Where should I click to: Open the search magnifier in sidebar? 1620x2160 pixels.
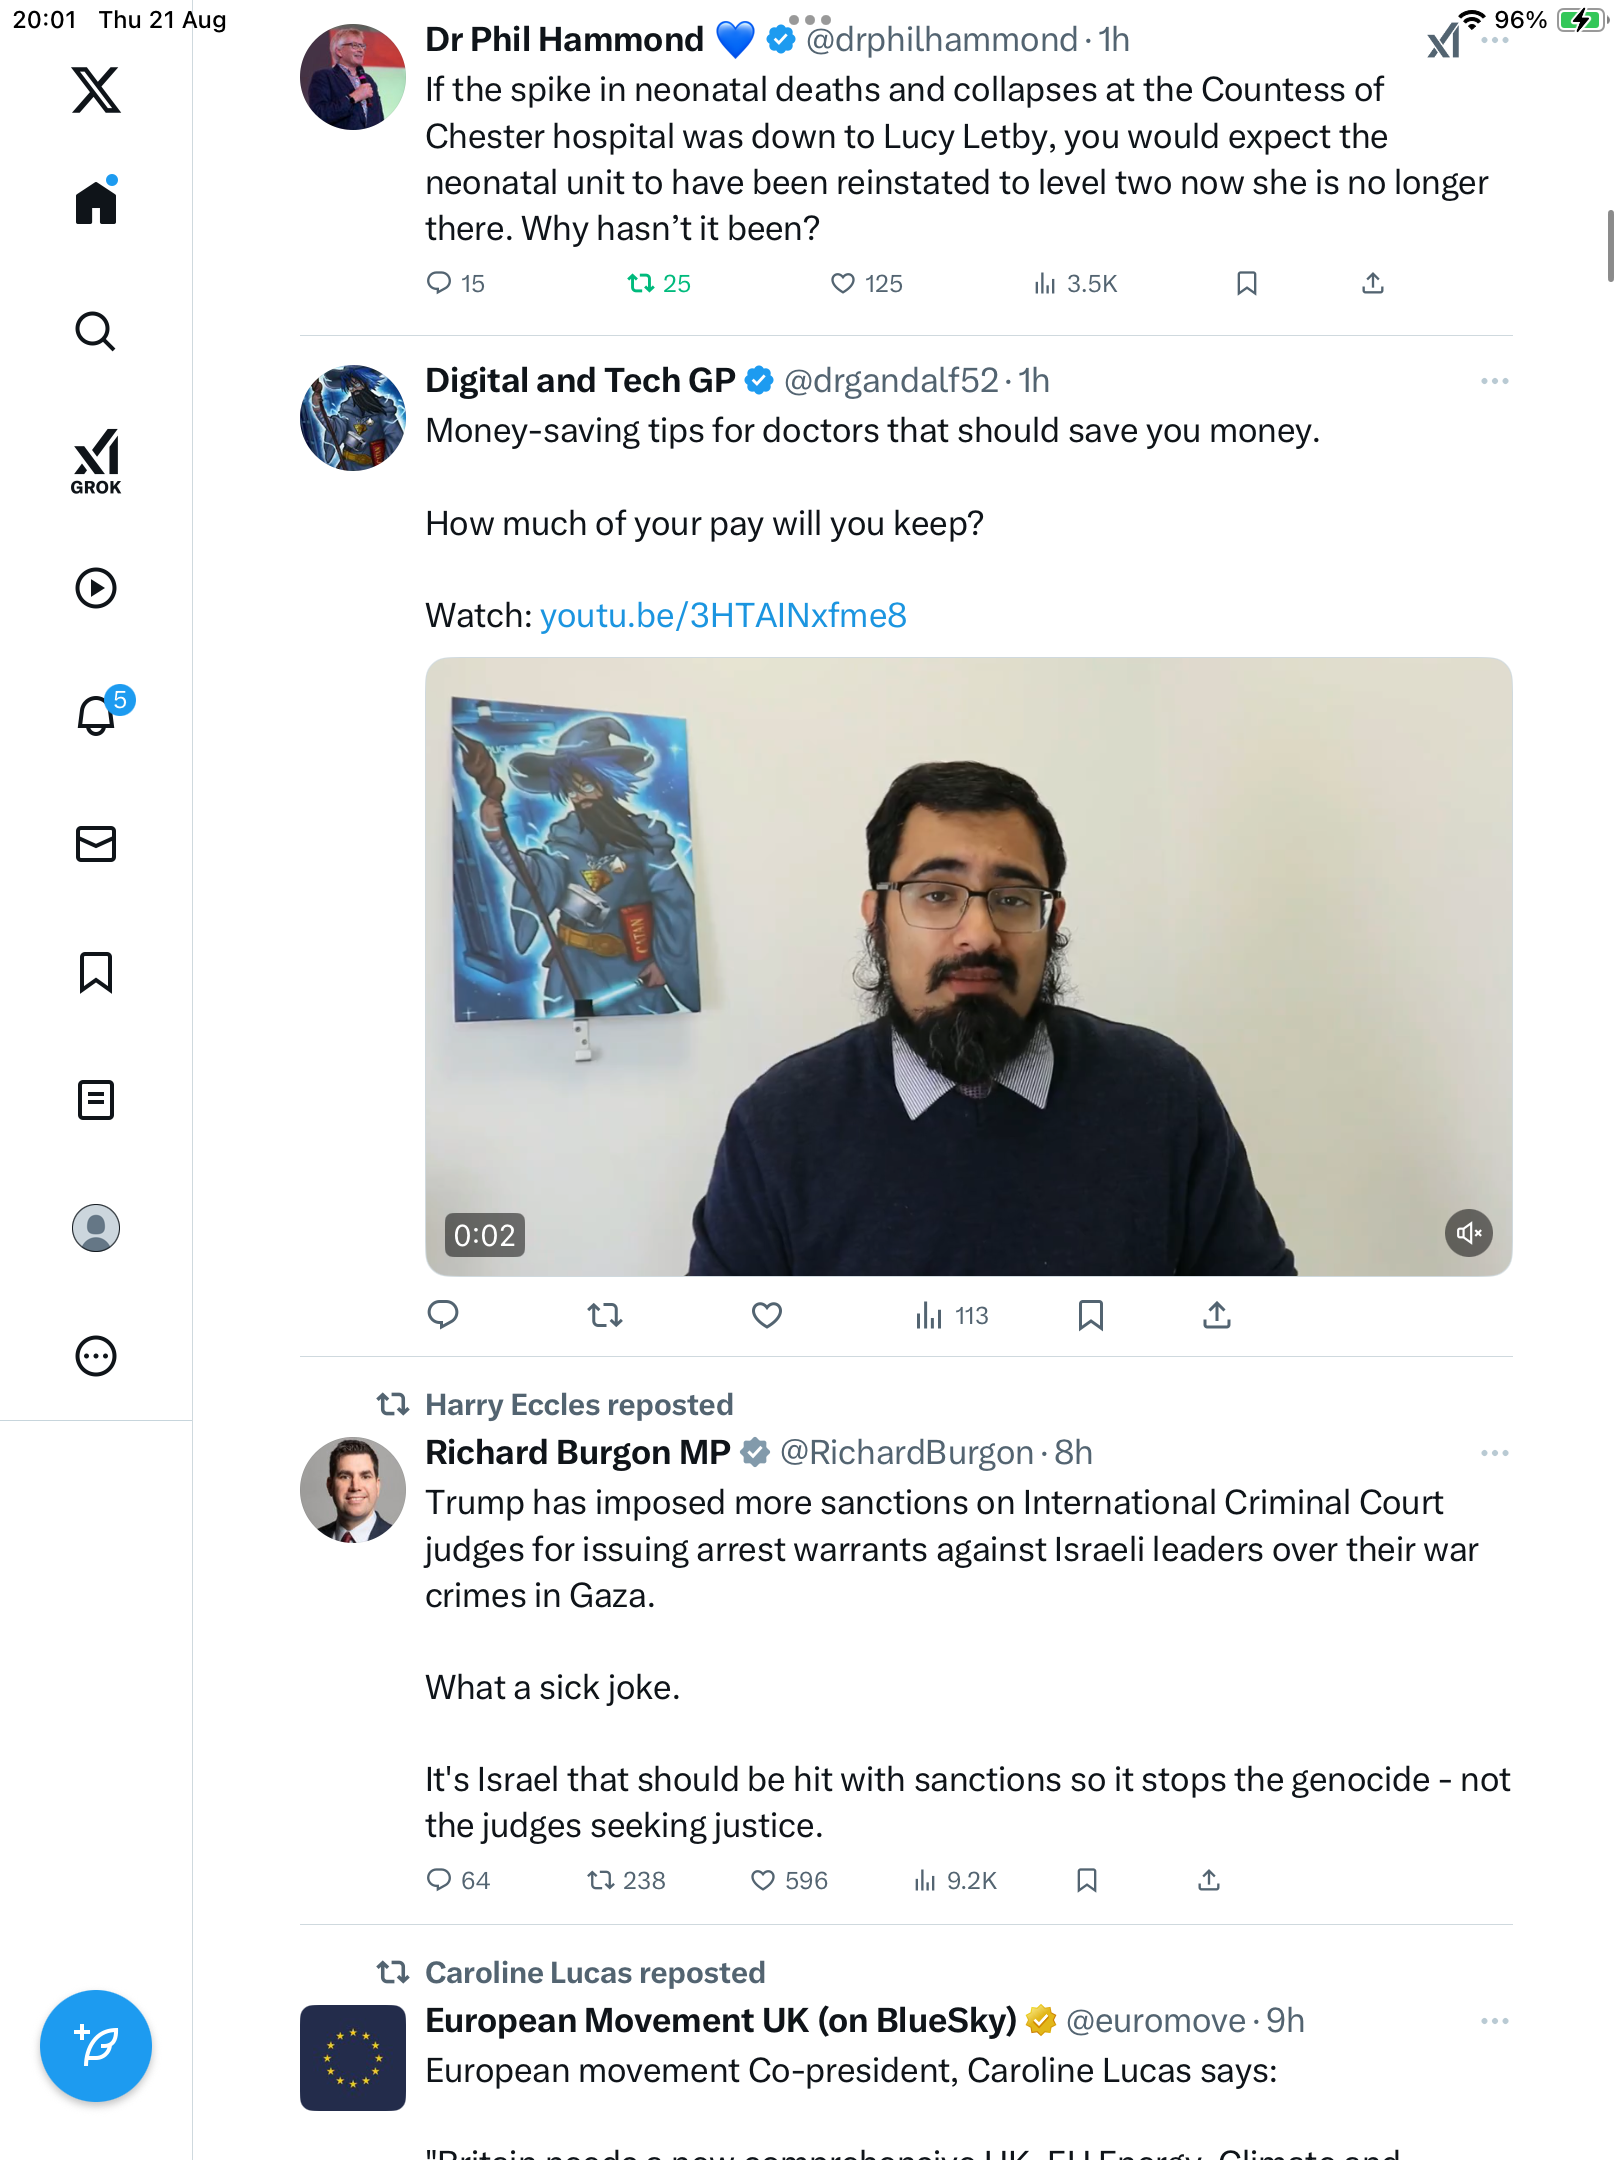tap(96, 332)
